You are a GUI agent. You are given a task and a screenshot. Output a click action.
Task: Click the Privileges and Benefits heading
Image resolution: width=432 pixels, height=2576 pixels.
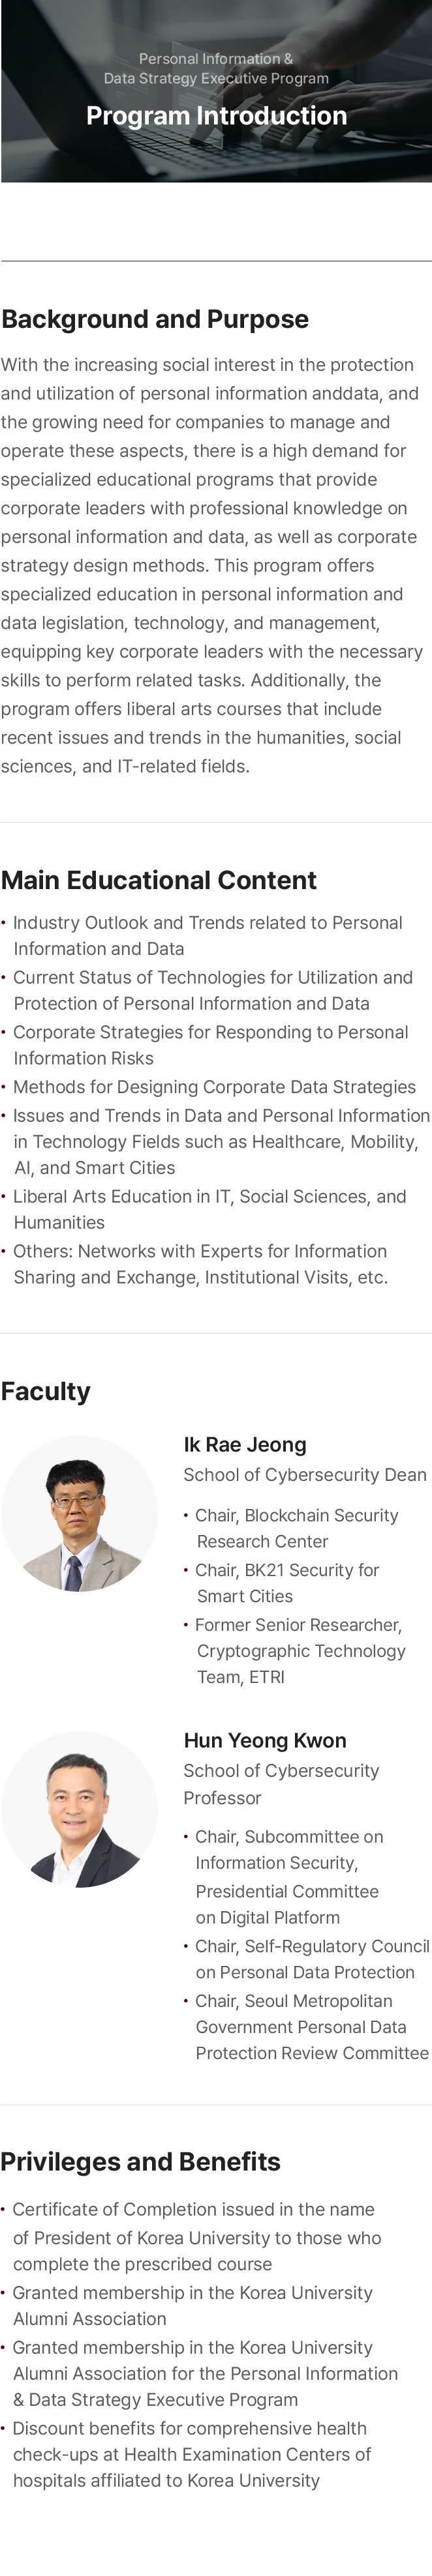click(140, 2162)
